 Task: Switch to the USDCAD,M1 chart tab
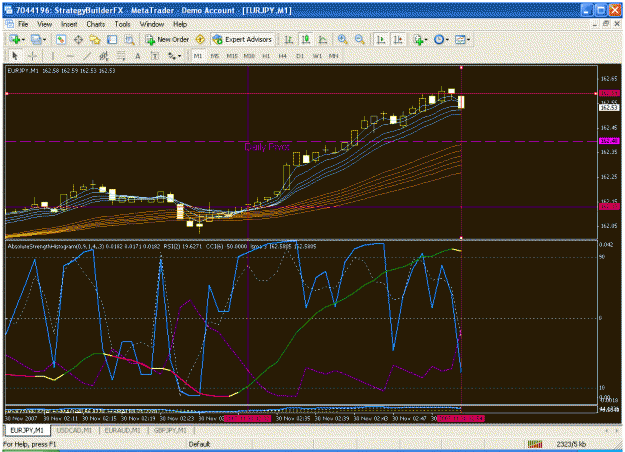[74, 430]
